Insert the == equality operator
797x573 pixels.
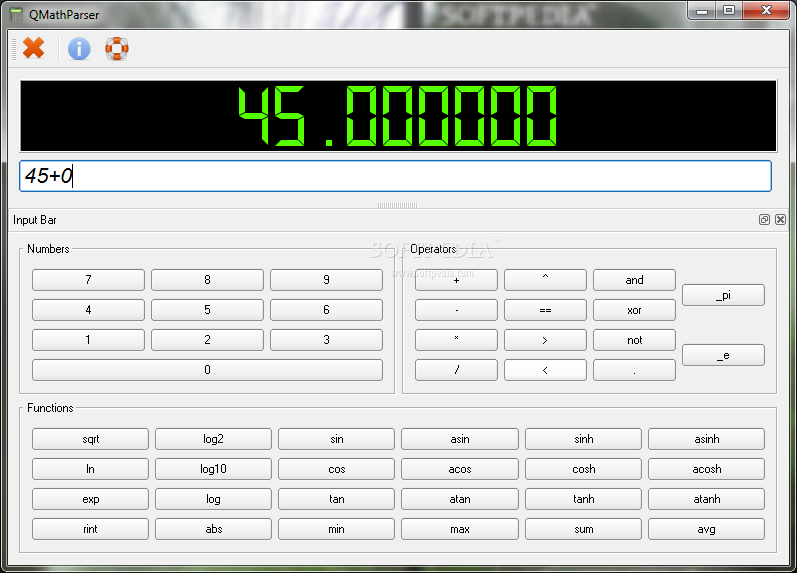tap(545, 310)
